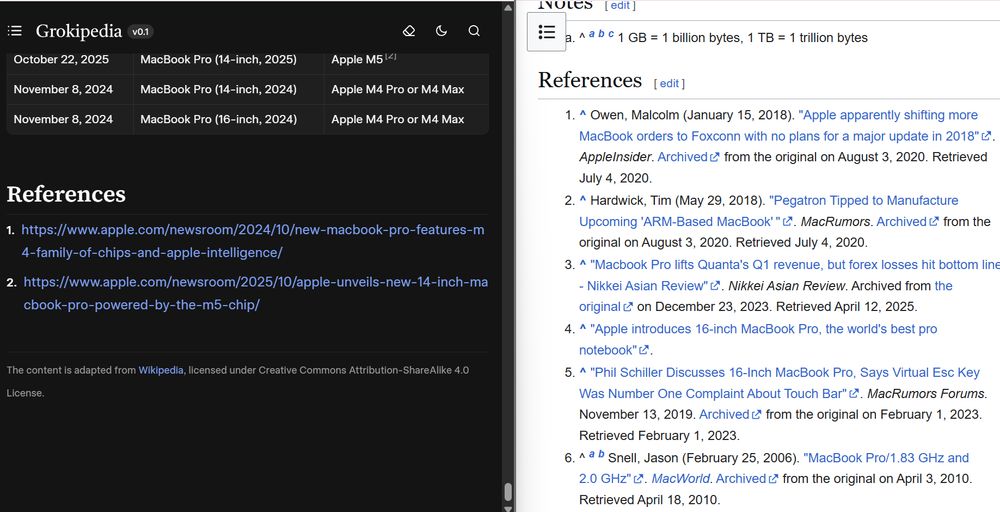Click the Apple M5 cell
This screenshot has width=1000, height=512.
point(406,59)
